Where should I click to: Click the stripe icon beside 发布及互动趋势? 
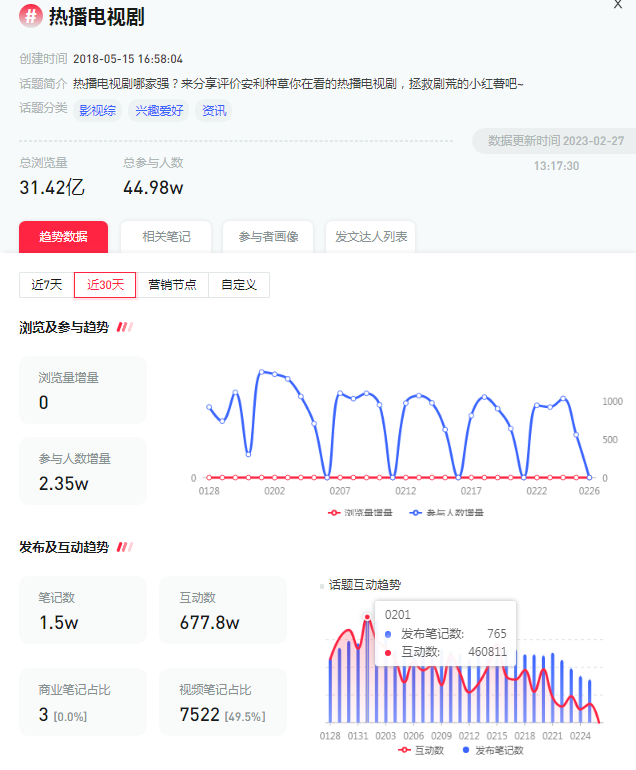[125, 547]
